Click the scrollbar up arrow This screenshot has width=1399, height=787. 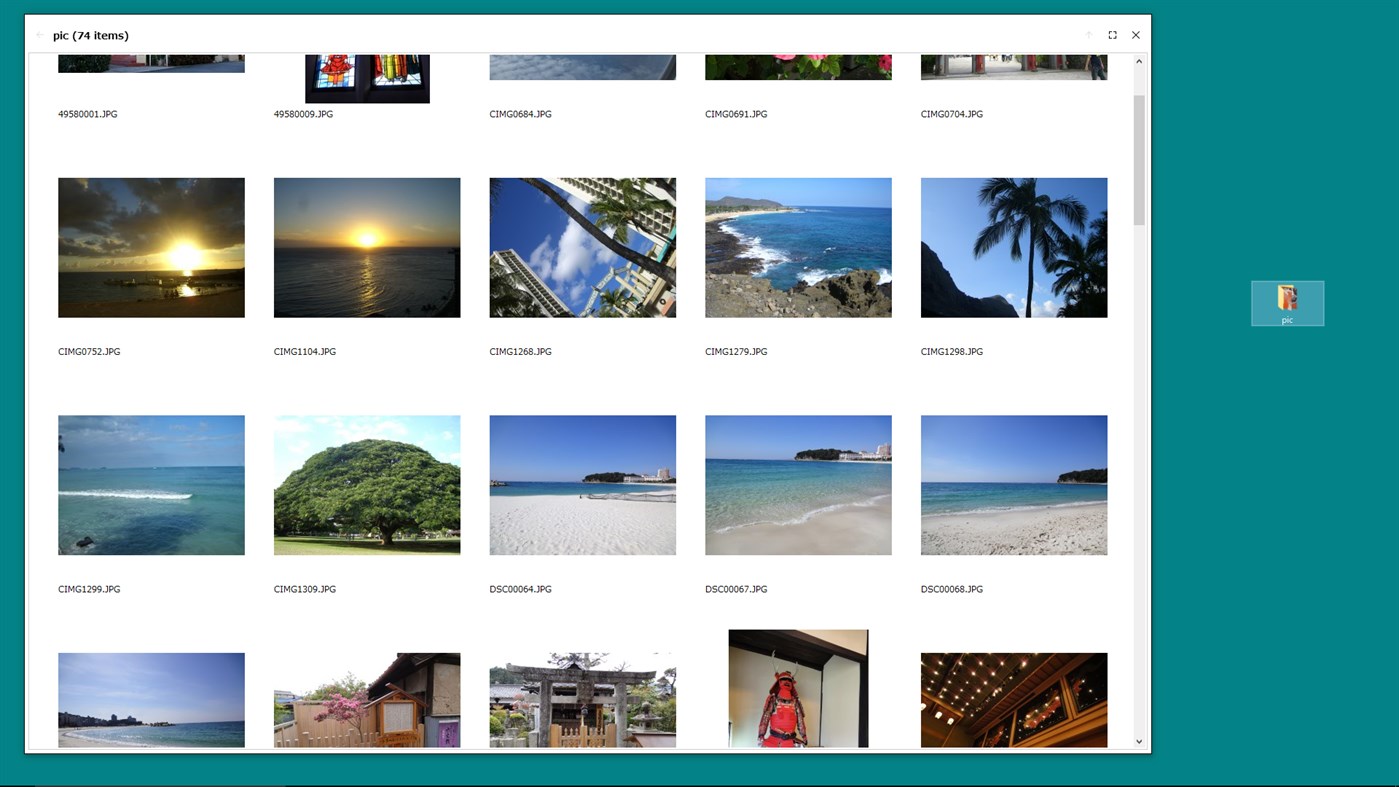[1138, 61]
